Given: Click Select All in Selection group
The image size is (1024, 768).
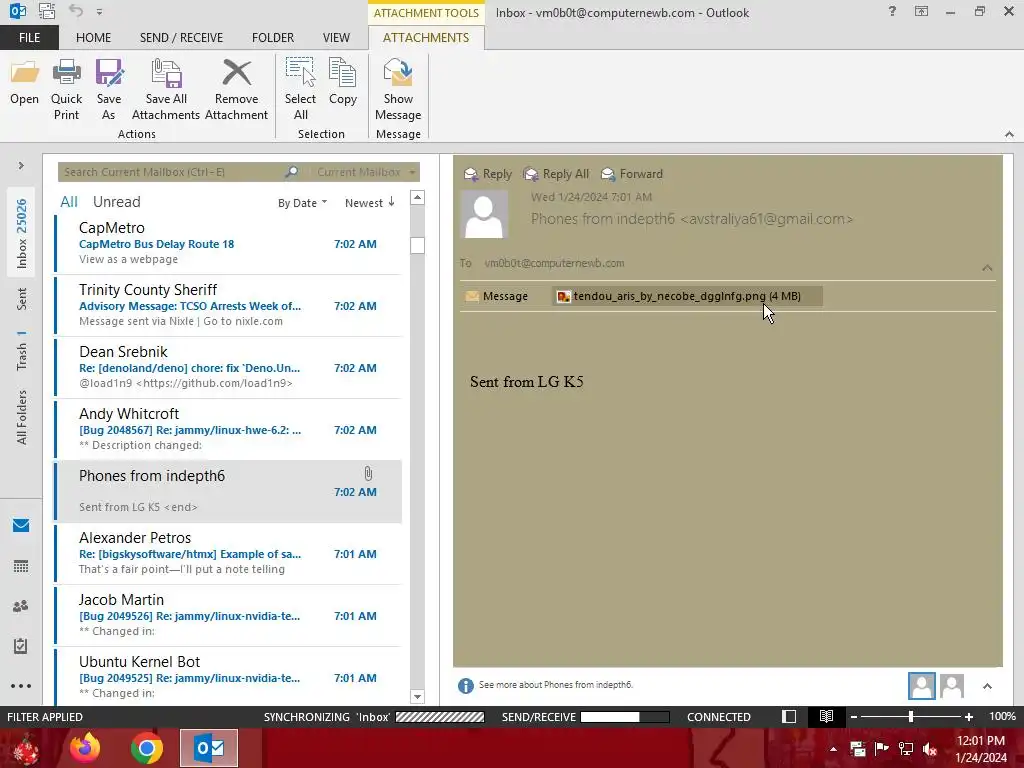Looking at the screenshot, I should (300, 89).
